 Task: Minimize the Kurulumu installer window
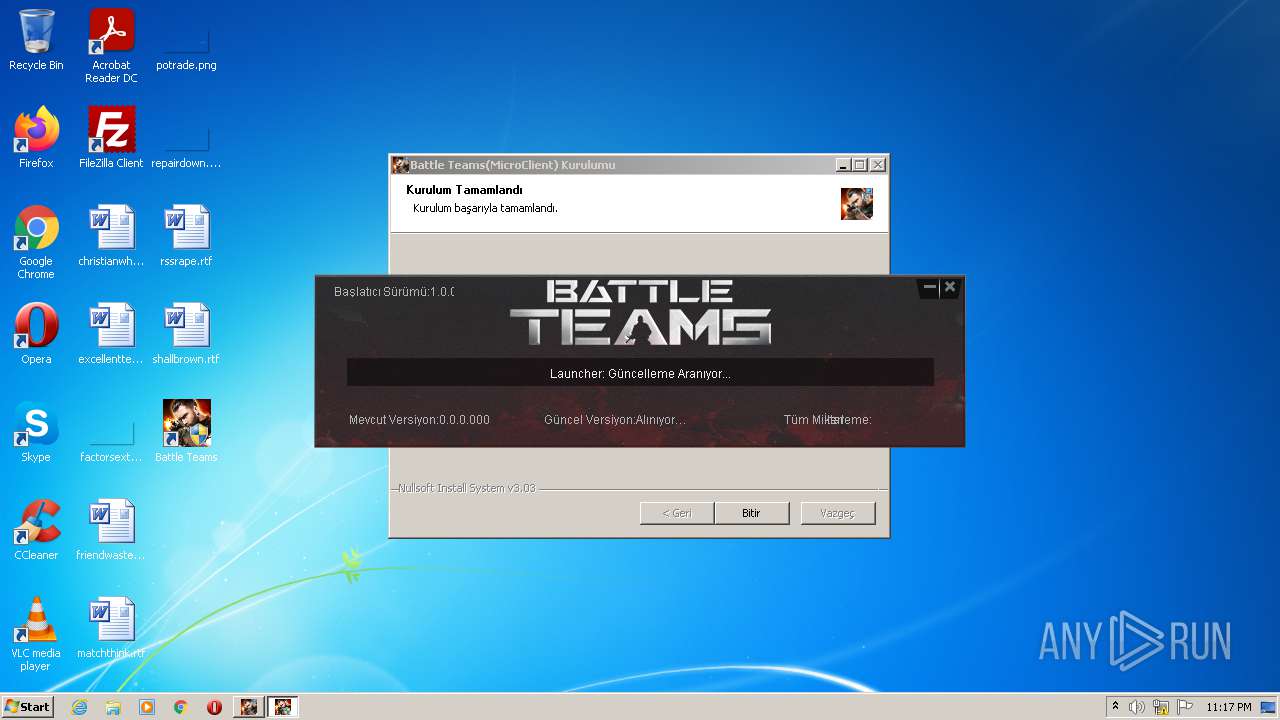(x=843, y=165)
